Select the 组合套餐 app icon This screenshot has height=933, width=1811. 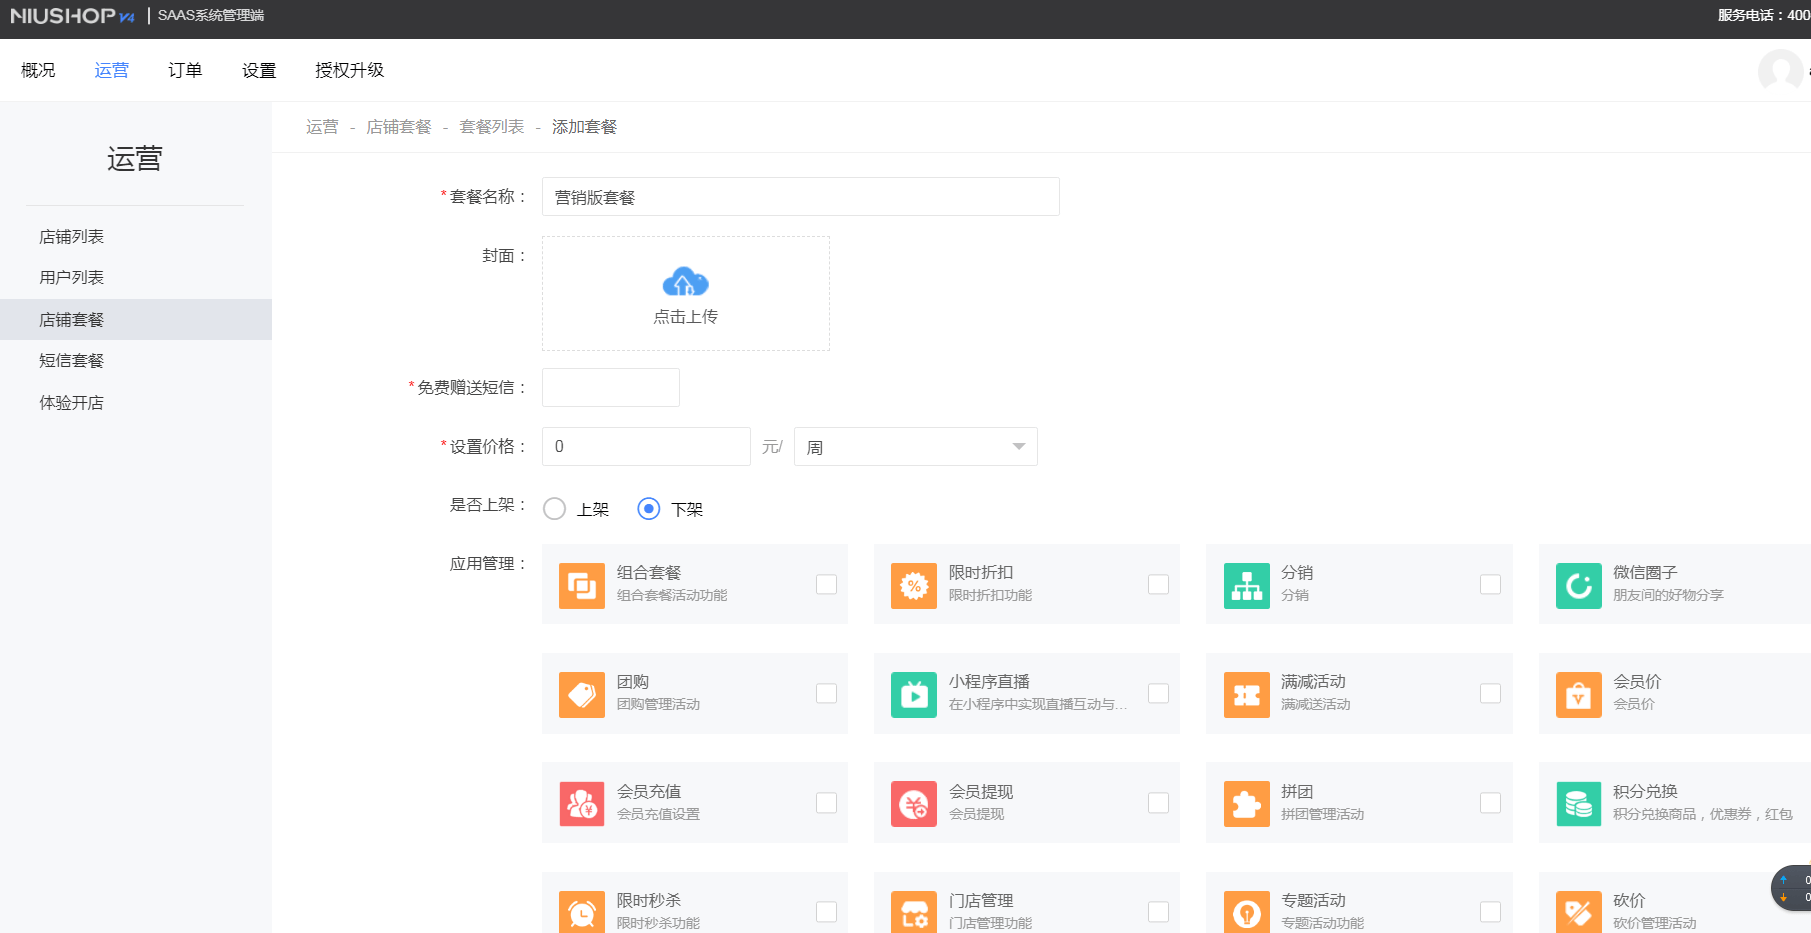click(582, 585)
